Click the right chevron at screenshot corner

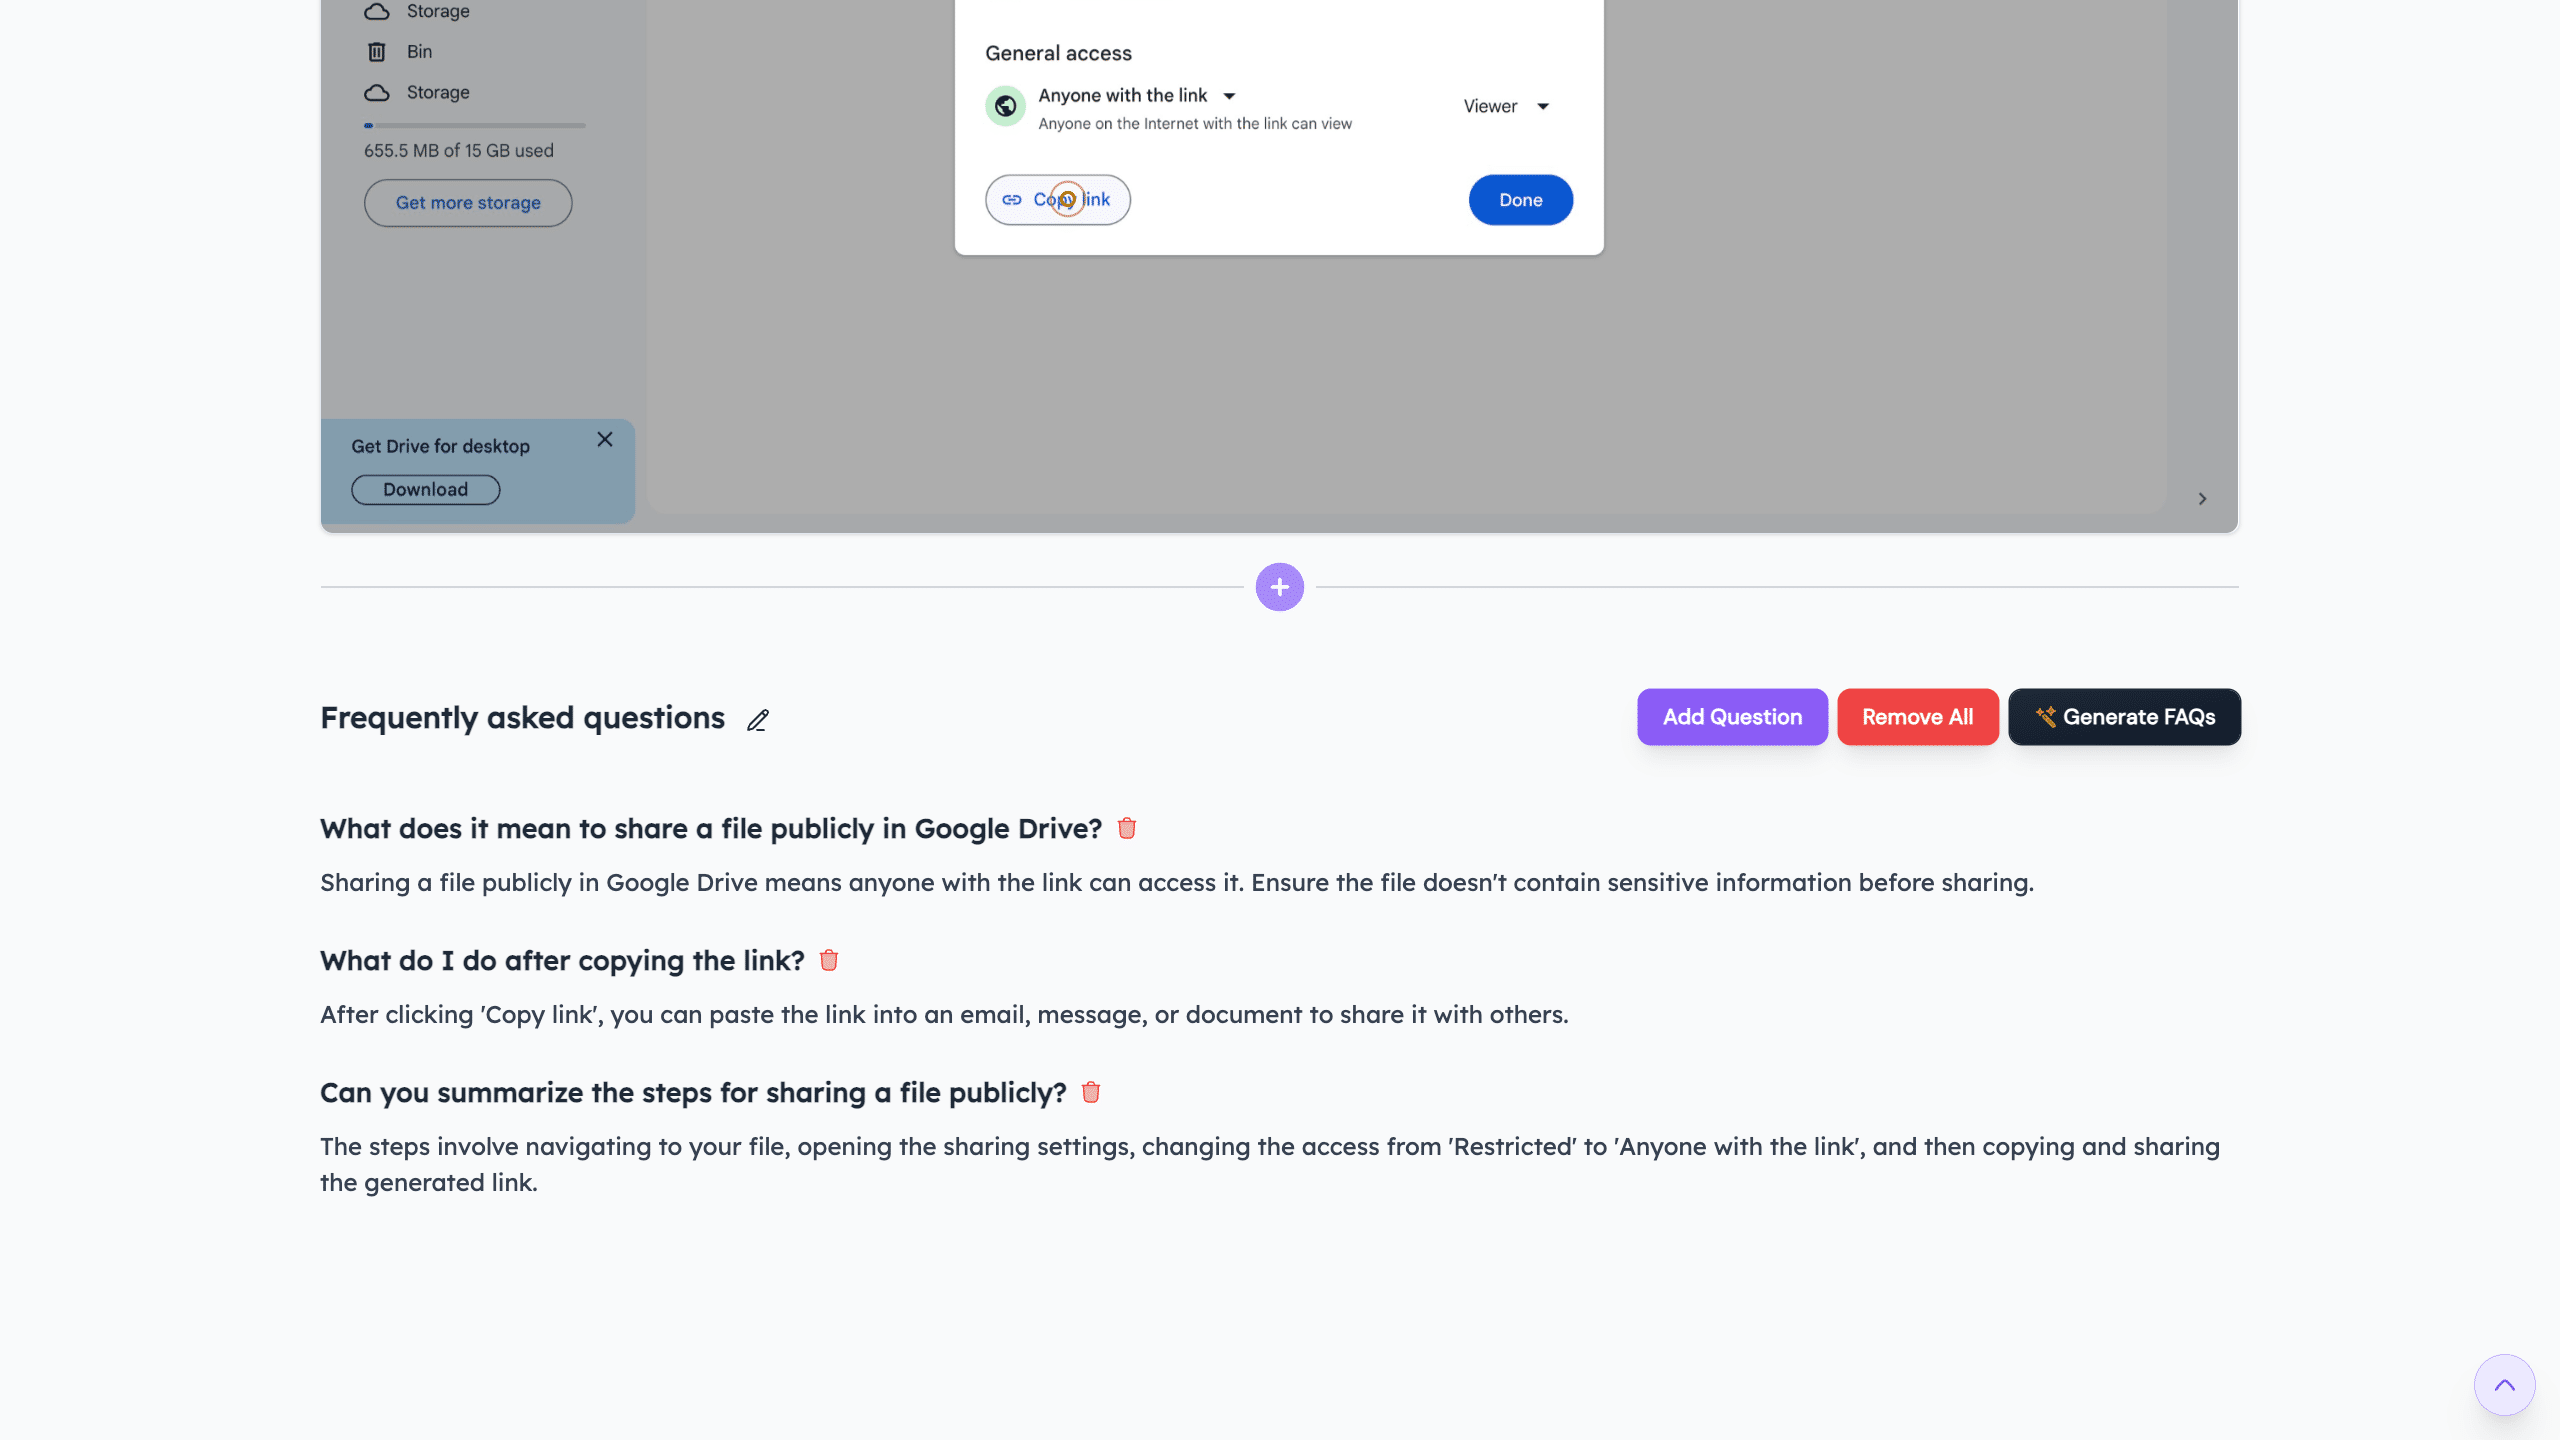coord(2202,499)
